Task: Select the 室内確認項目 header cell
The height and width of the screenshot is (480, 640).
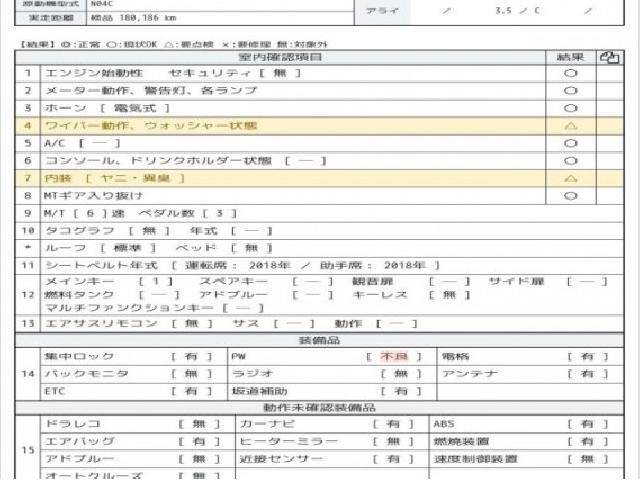Action: pyautogui.click(x=280, y=57)
